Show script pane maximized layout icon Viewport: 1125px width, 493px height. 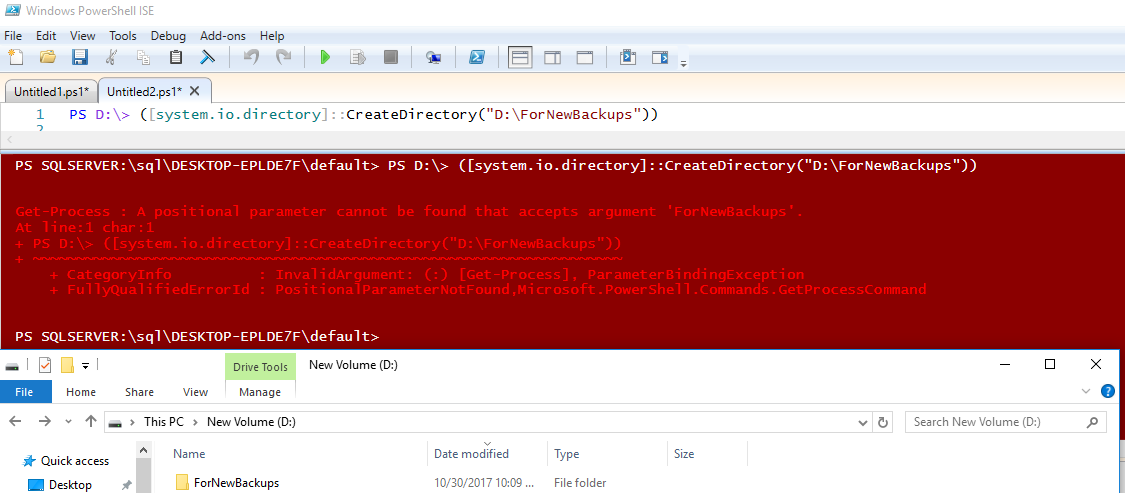pos(585,57)
